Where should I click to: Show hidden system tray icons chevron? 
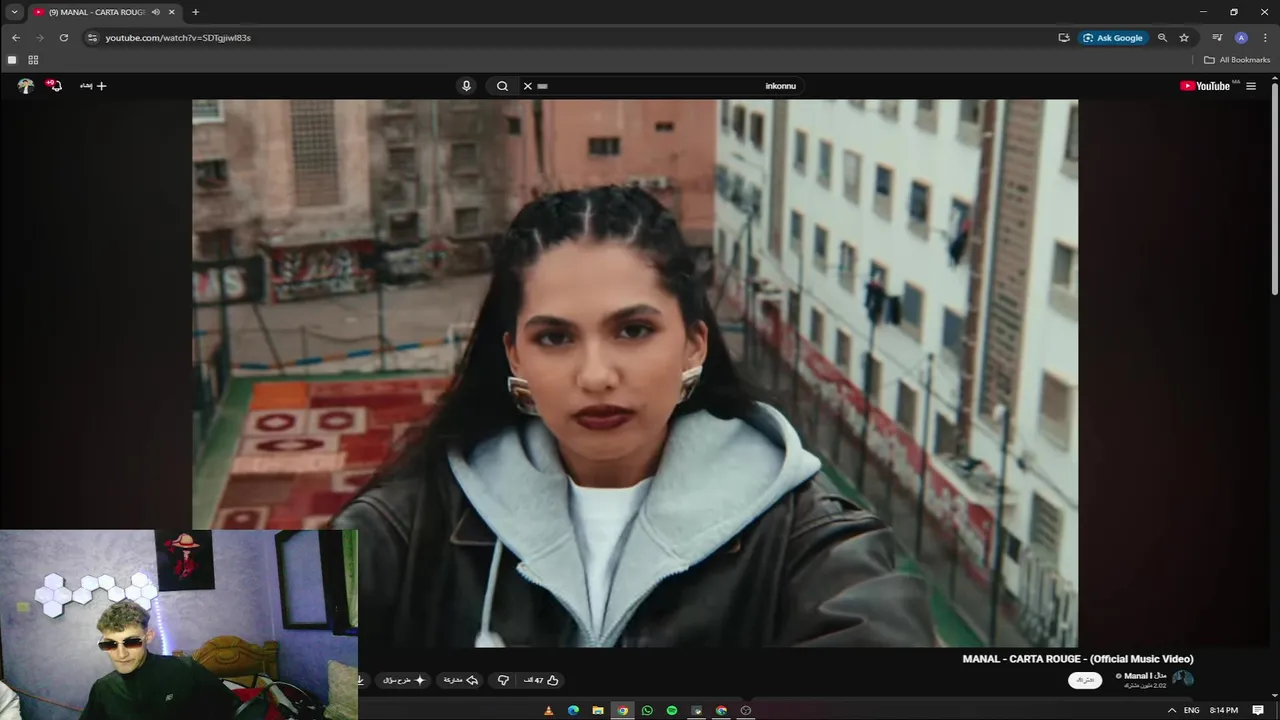pos(1172,710)
